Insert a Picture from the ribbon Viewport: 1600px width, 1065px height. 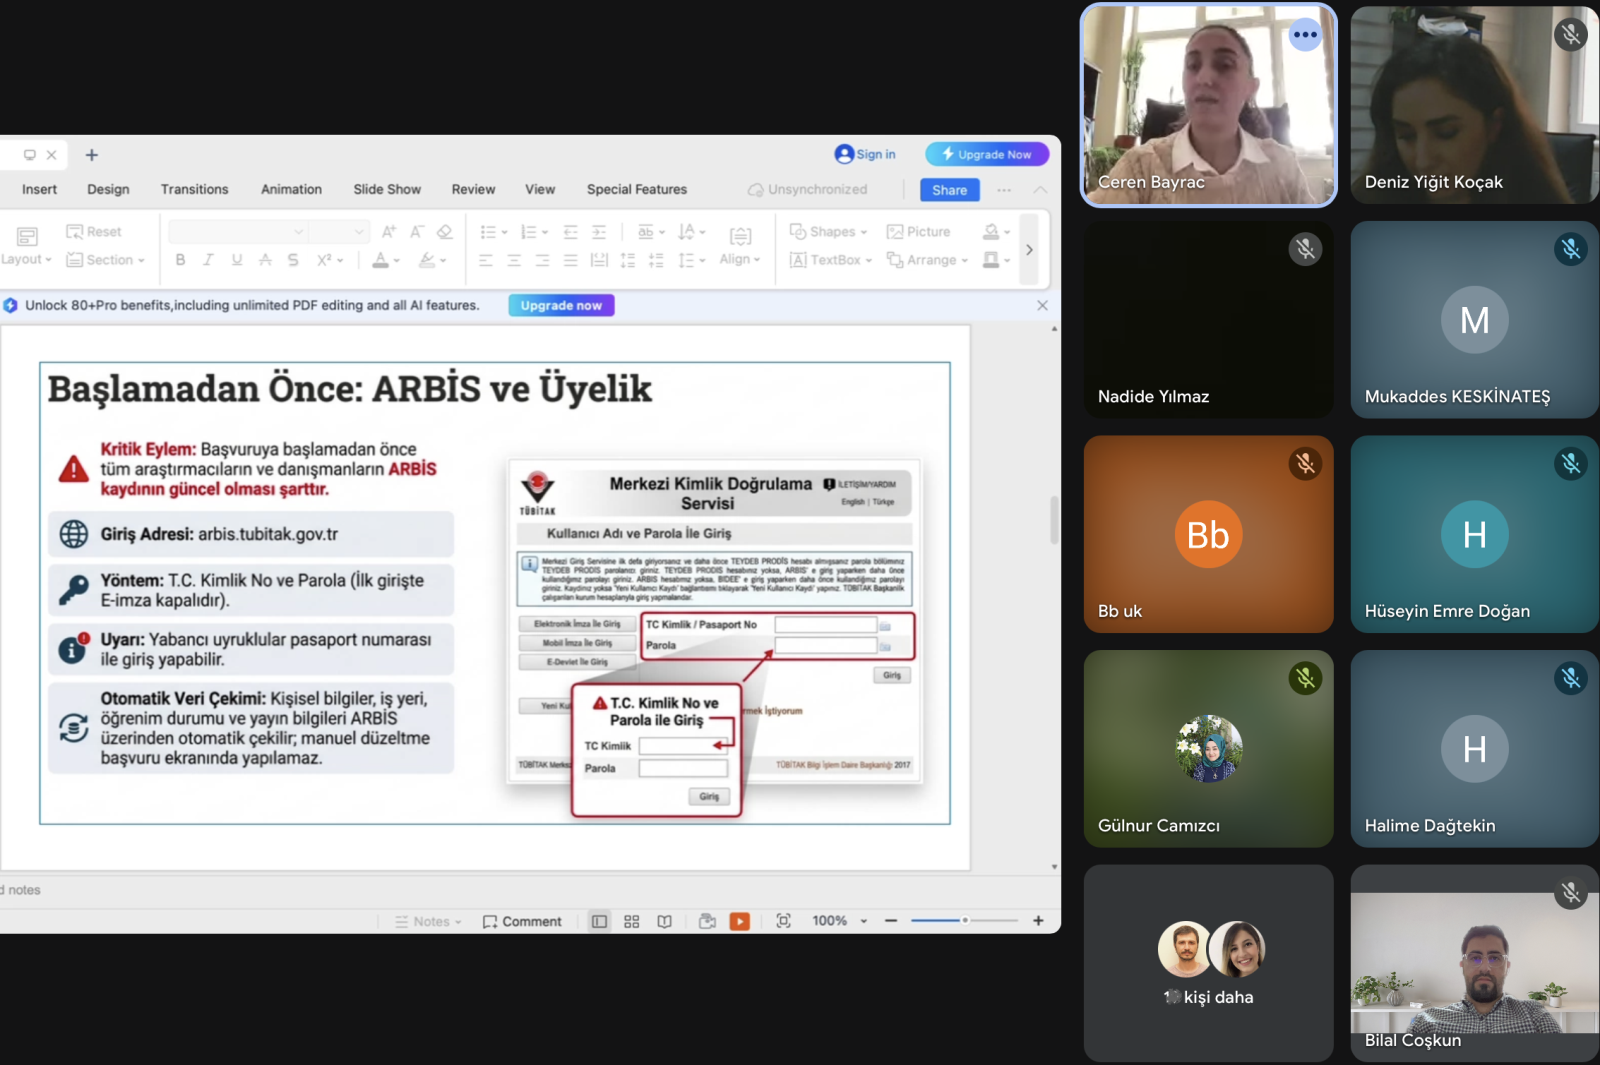point(918,232)
